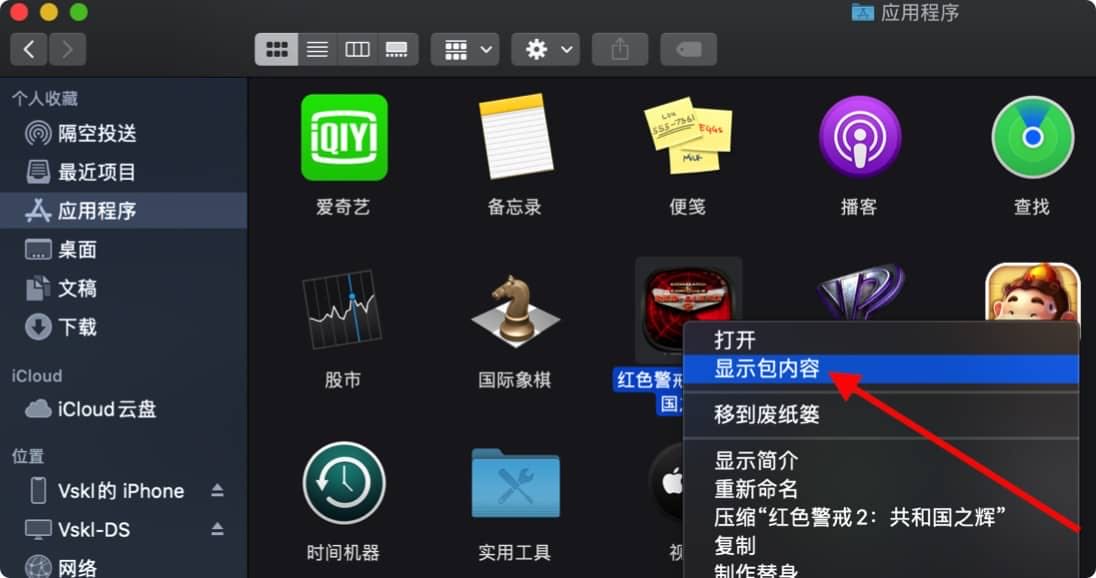
Task: Open the 实用工具 Utilities folder
Action: pyautogui.click(x=515, y=483)
